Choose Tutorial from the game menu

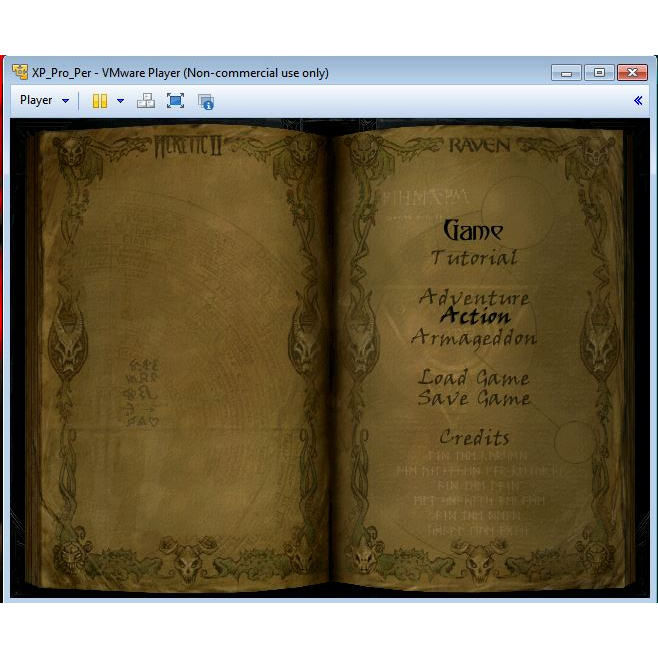[474, 258]
